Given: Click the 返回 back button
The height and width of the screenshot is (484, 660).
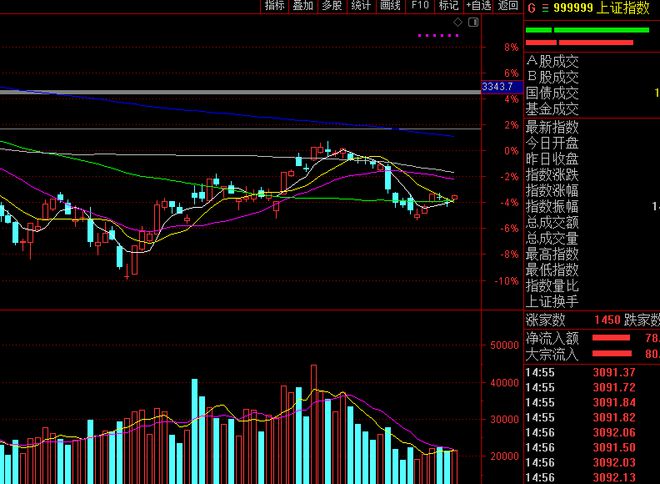Looking at the screenshot, I should [508, 6].
